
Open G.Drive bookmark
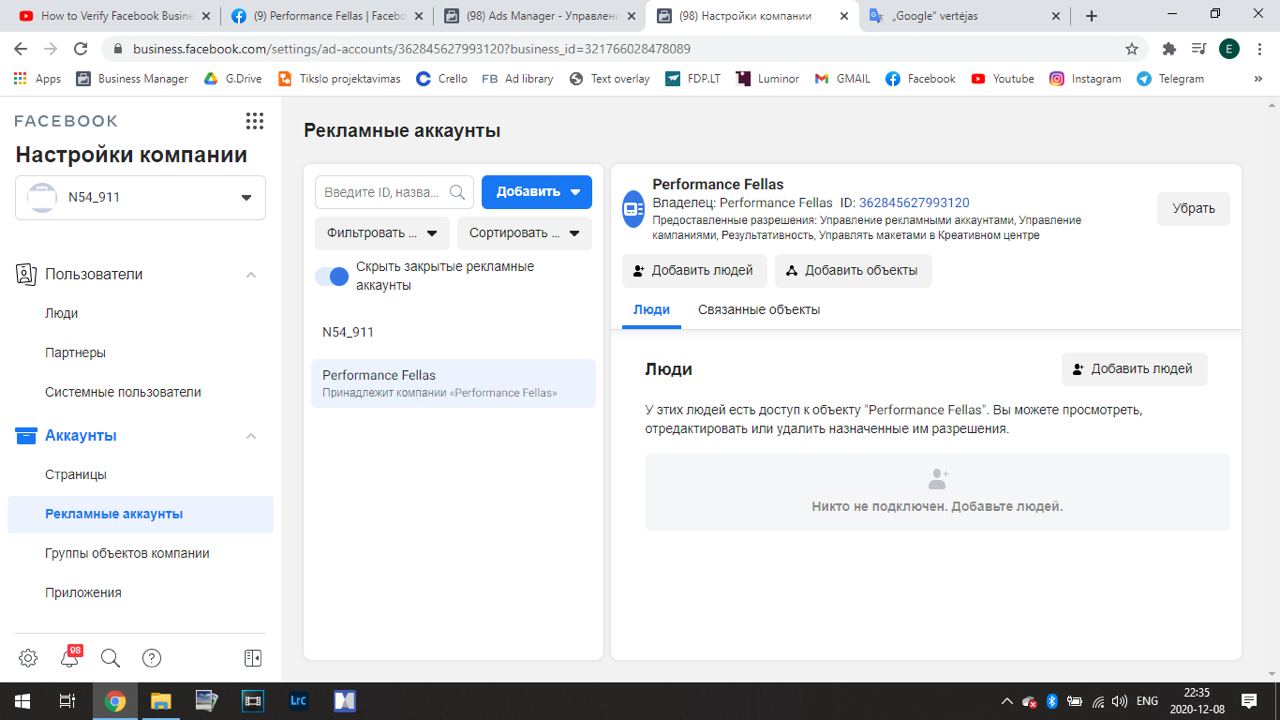click(x=233, y=78)
